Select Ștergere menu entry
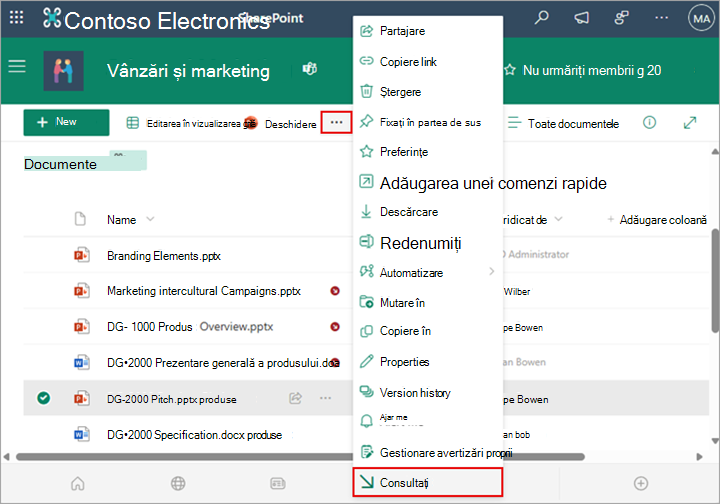The image size is (720, 504). (428, 92)
